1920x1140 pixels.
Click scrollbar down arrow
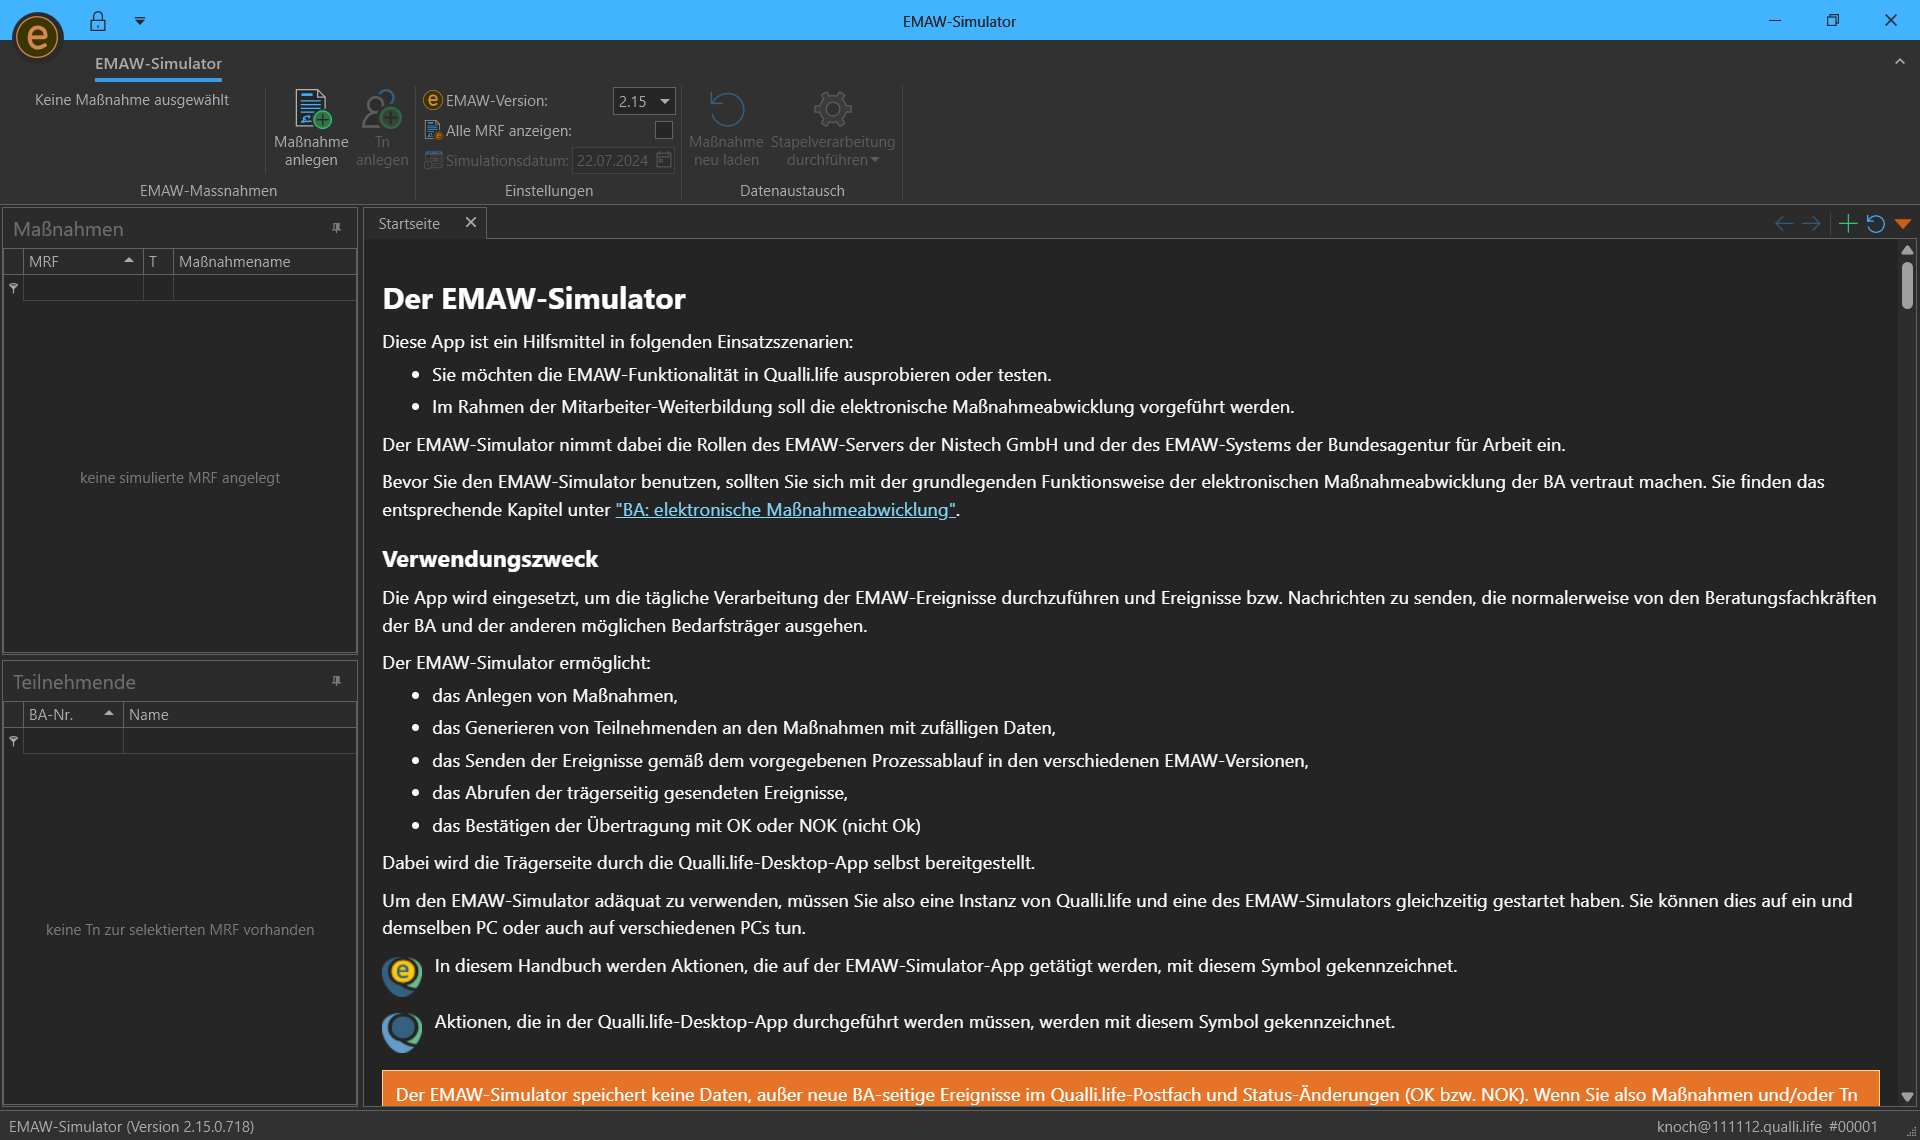click(1907, 1097)
